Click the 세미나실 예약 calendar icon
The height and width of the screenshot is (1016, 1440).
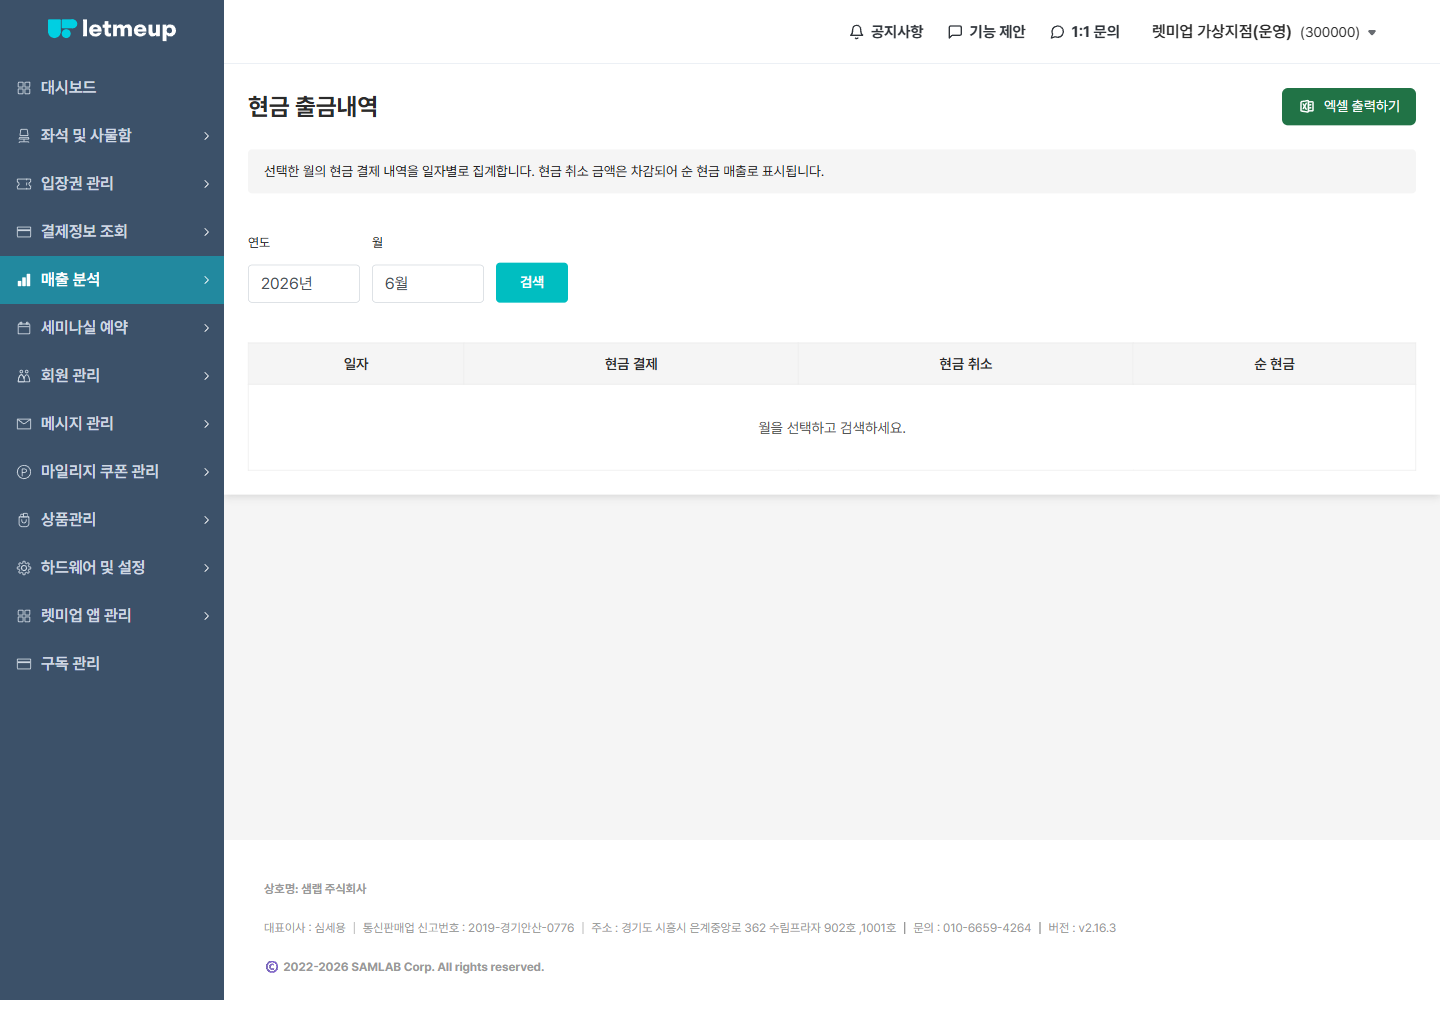24,328
